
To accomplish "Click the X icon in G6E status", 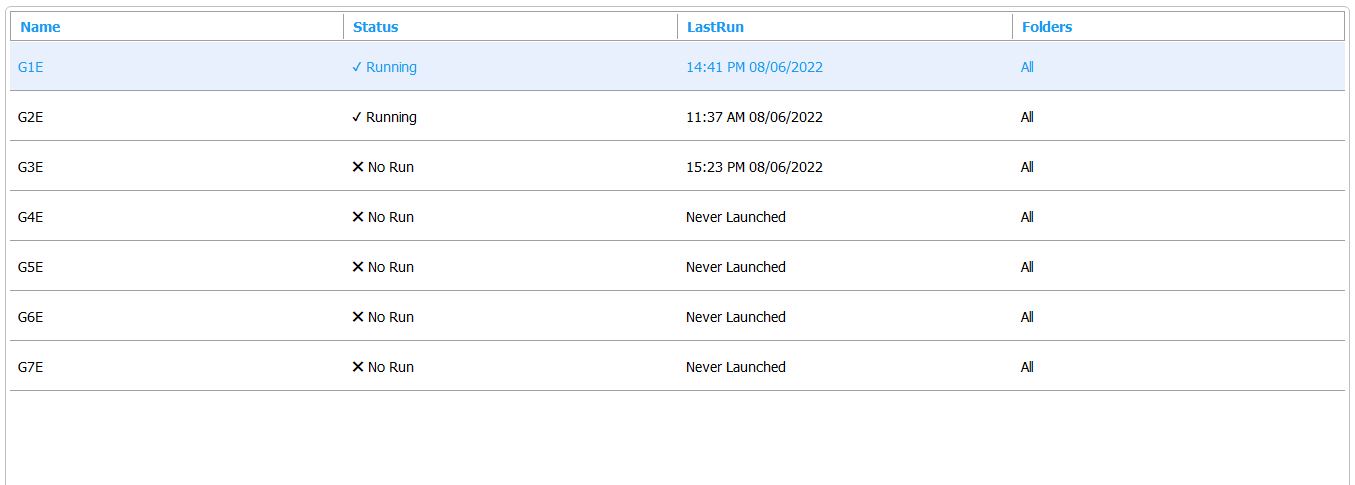I will tap(358, 317).
